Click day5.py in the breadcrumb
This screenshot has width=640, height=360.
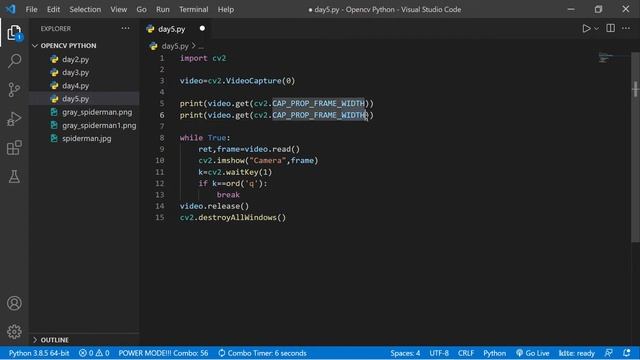point(175,46)
